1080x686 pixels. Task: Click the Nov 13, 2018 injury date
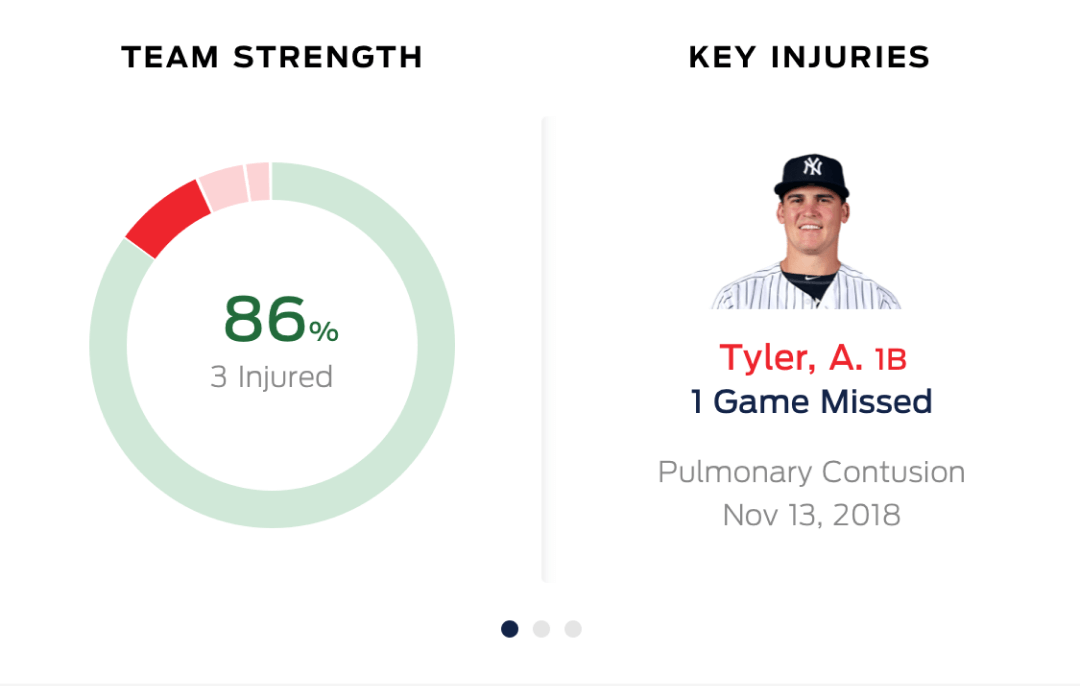click(x=811, y=515)
